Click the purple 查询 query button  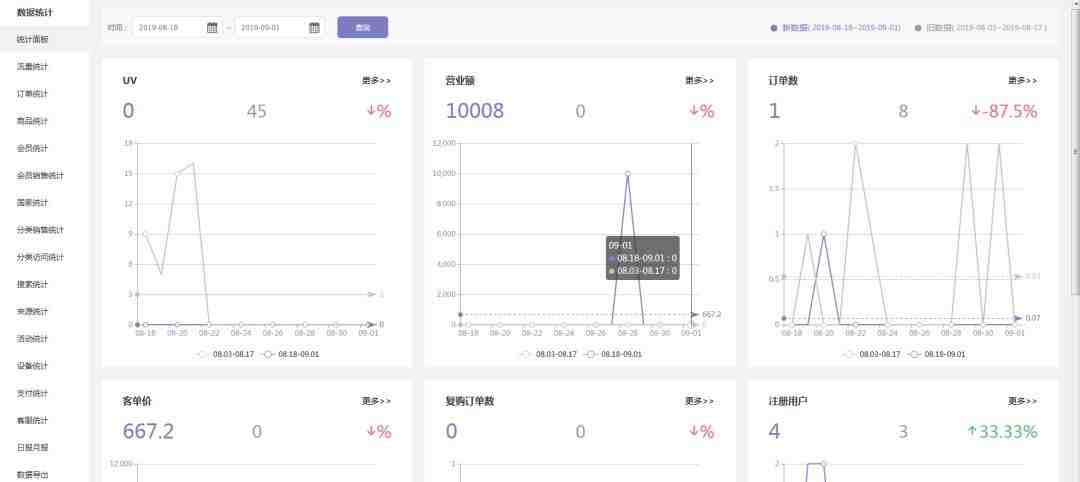click(x=362, y=28)
